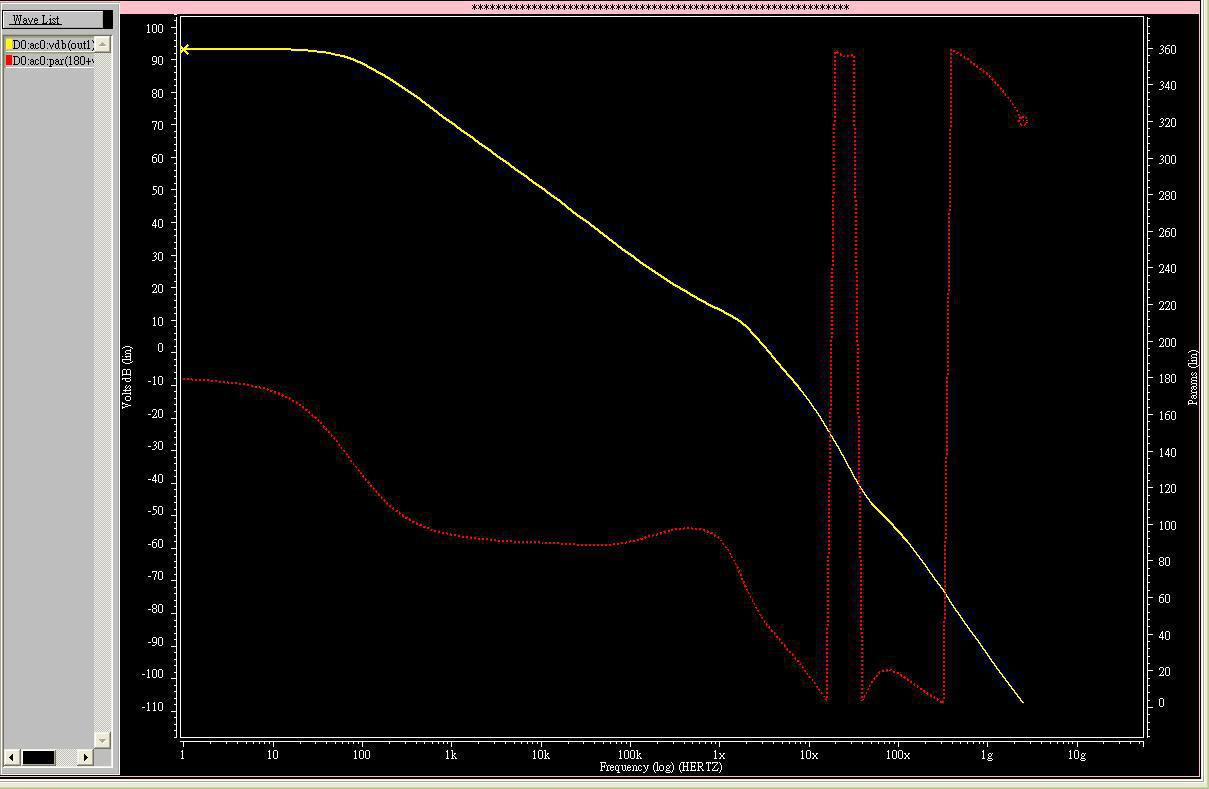
Task: Click the Volts dB left axis label
Action: (127, 377)
